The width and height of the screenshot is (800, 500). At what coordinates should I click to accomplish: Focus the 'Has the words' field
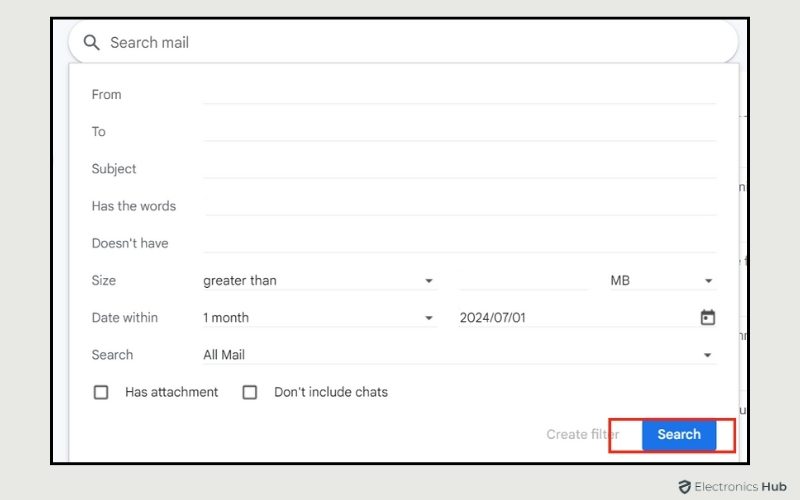coord(459,205)
